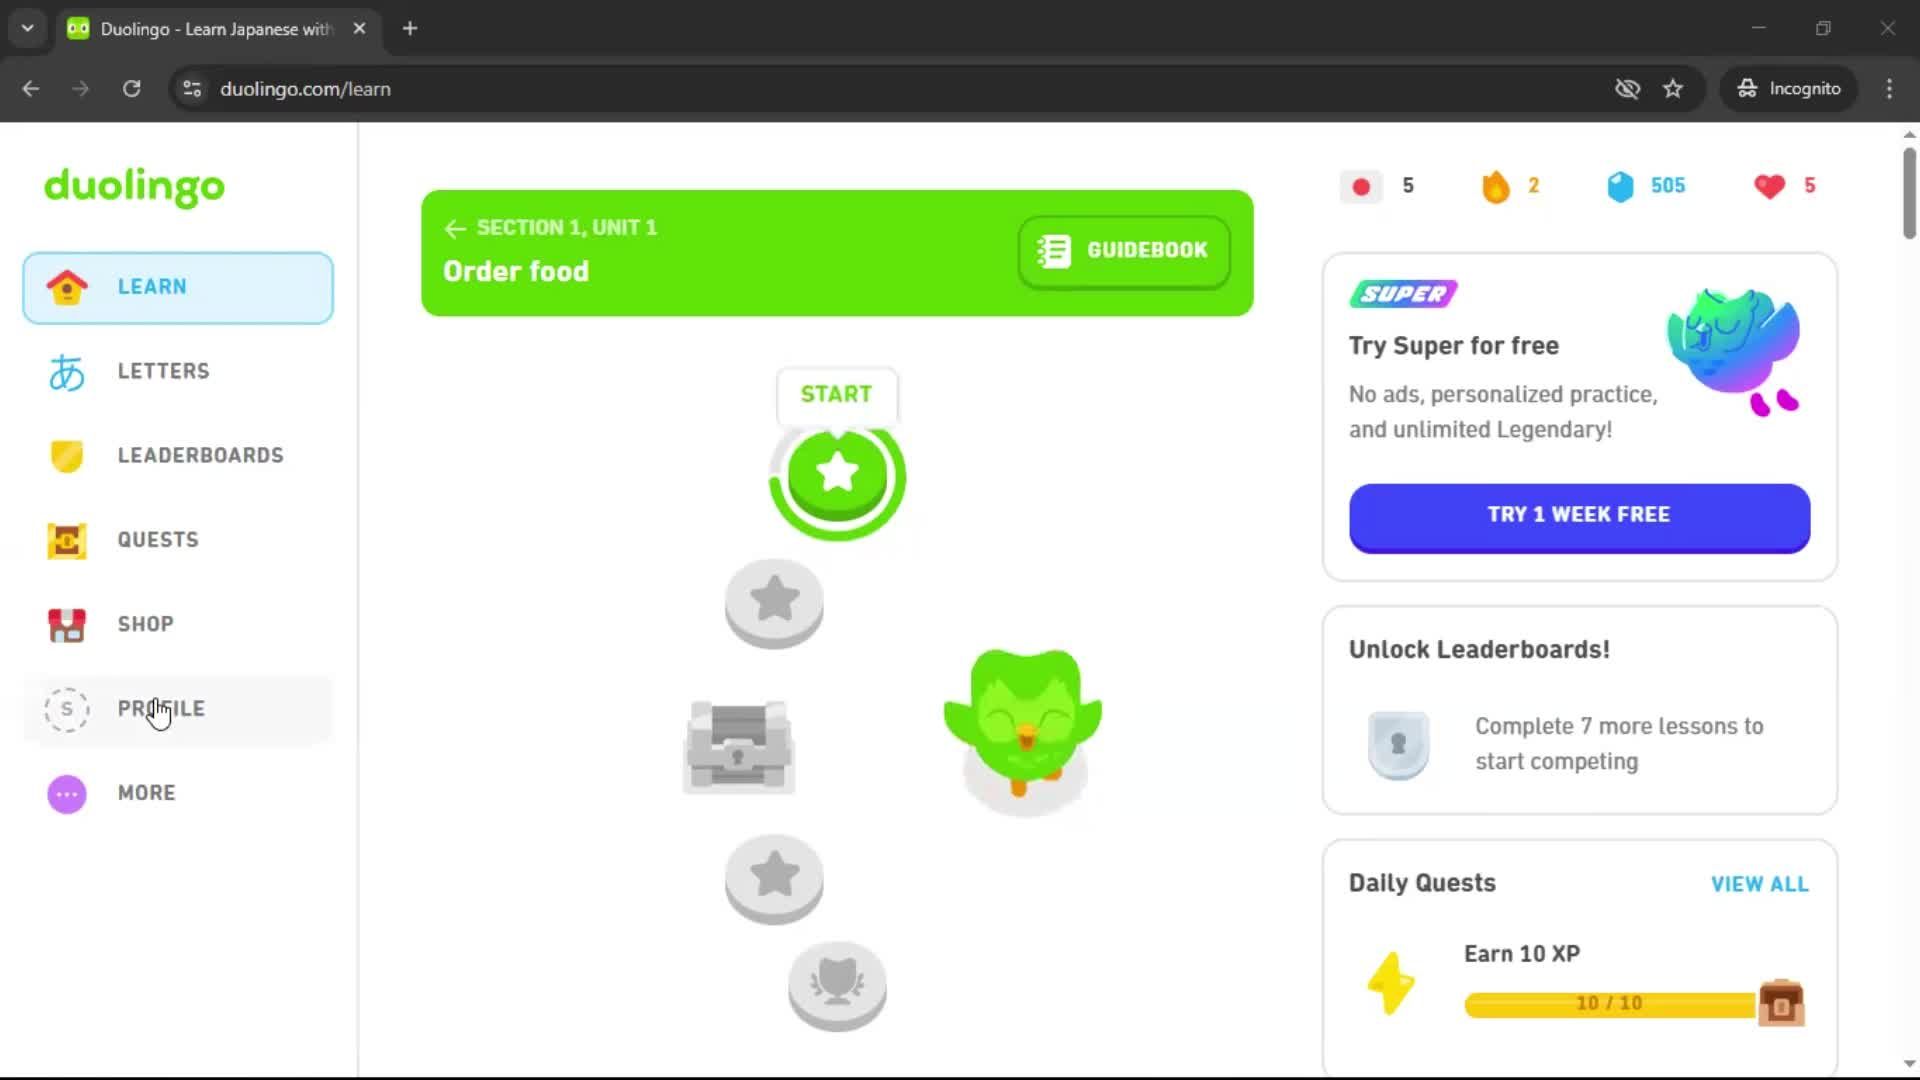This screenshot has height=1080, width=1920.
Task: Open the Guidebook for Unit 1
Action: point(1124,251)
